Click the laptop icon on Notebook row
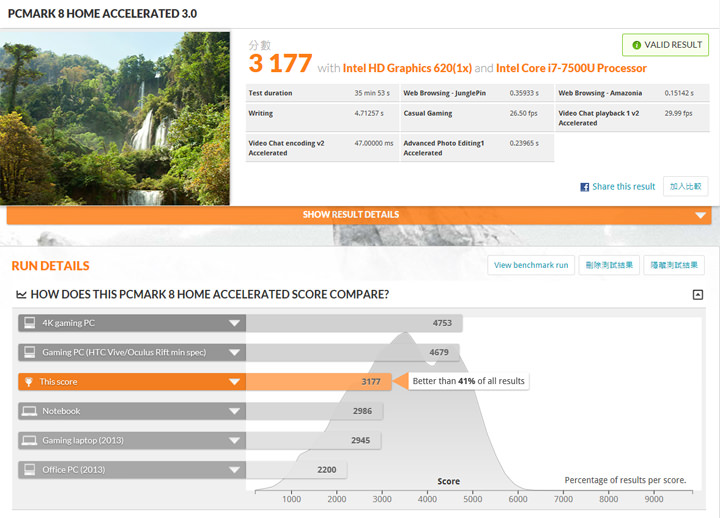 [x=29, y=411]
